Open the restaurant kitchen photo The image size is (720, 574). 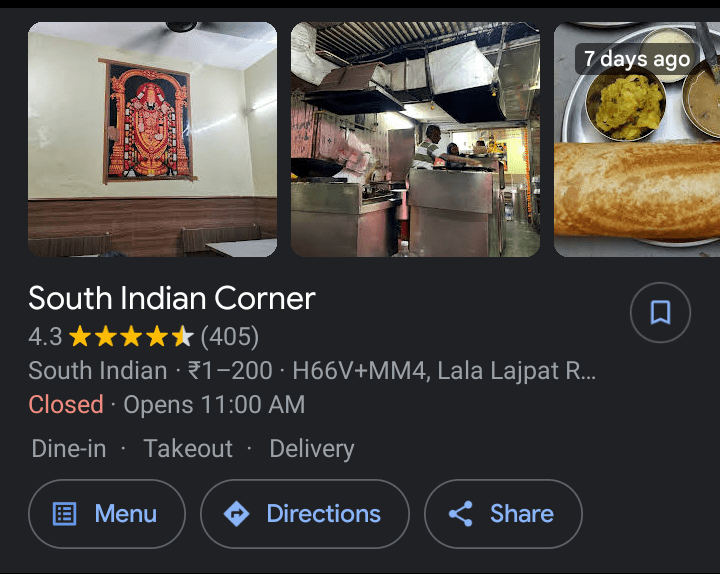click(416, 139)
